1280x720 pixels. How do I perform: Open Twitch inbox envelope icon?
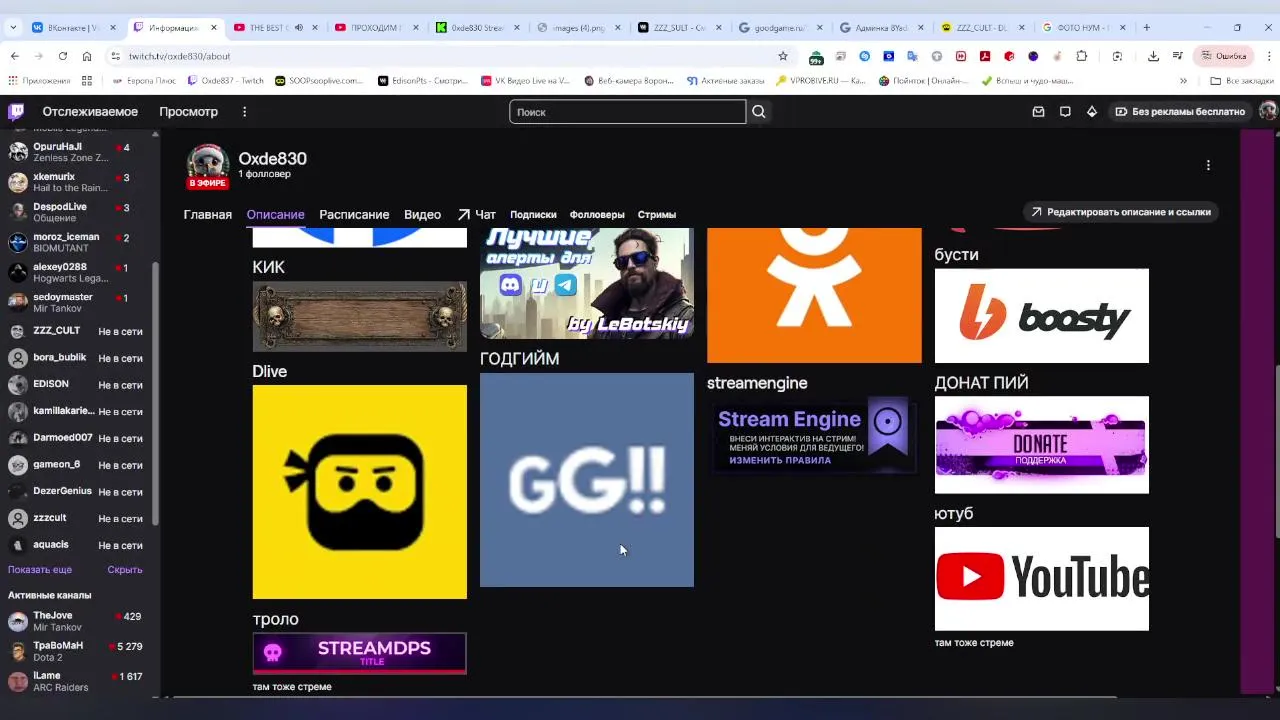point(1038,112)
